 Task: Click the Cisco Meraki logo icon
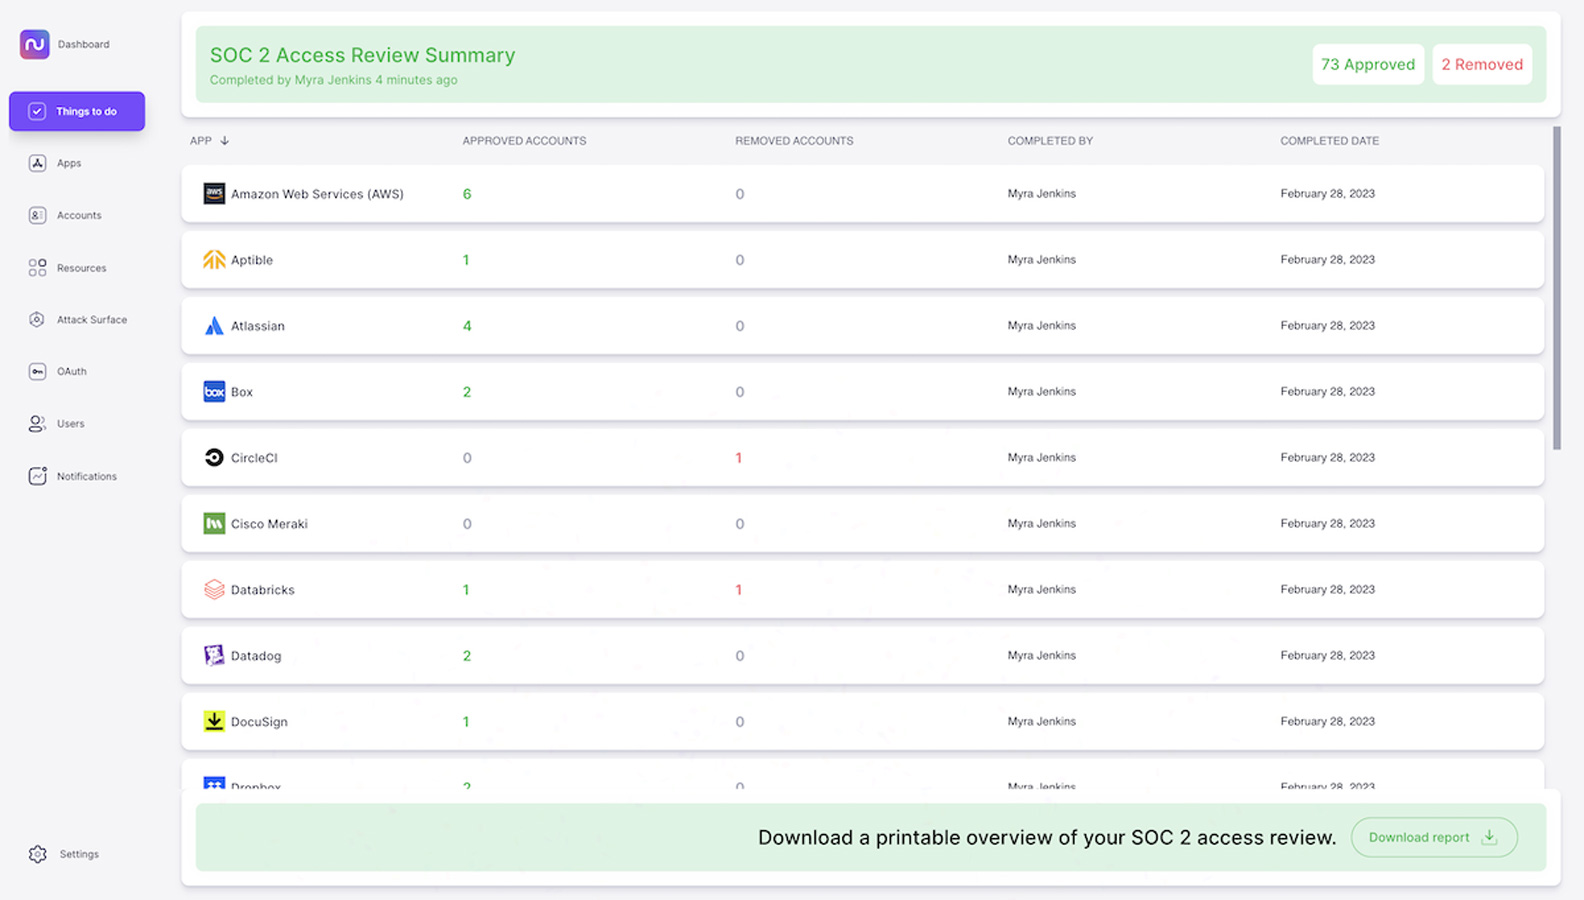pos(214,524)
